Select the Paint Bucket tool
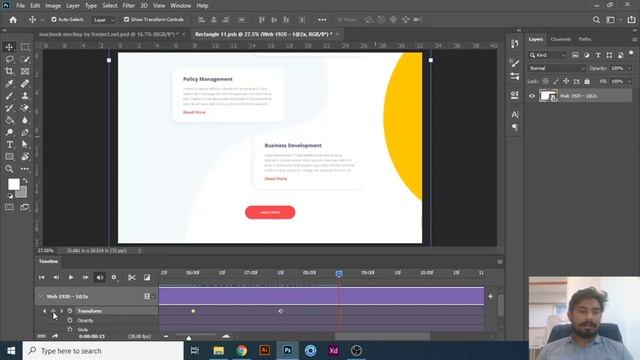The image size is (640, 360). click(9, 120)
